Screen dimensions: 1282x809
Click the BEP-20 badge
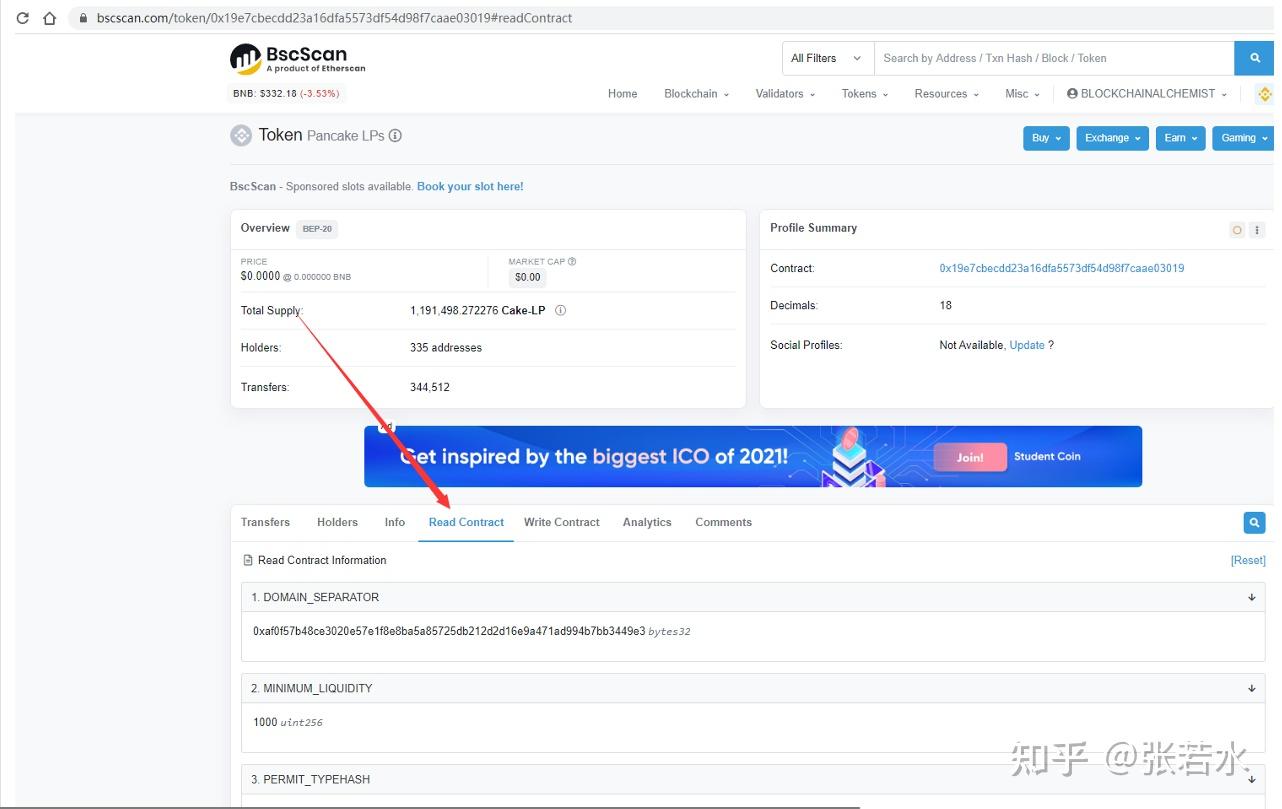318,229
